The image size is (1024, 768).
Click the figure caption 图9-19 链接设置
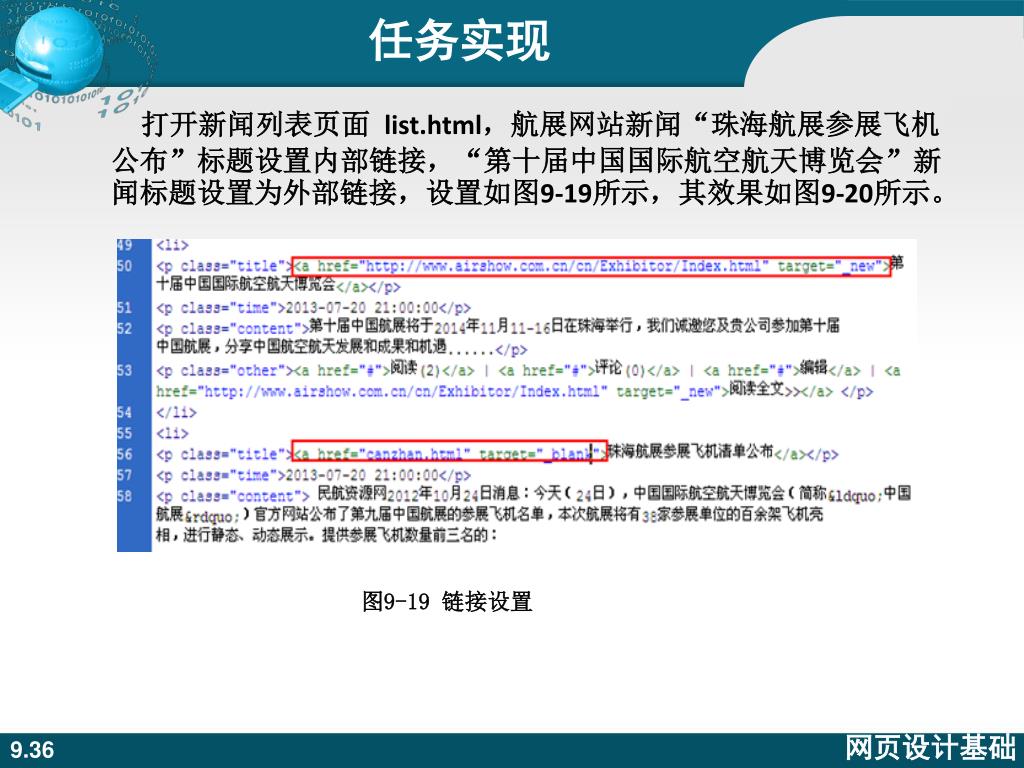point(447,601)
